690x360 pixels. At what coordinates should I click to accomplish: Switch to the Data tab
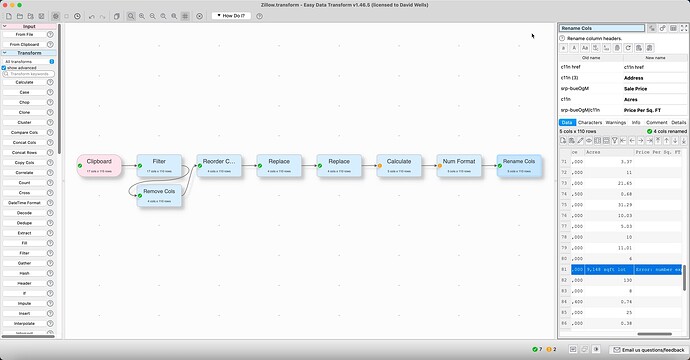pyautogui.click(x=567, y=122)
